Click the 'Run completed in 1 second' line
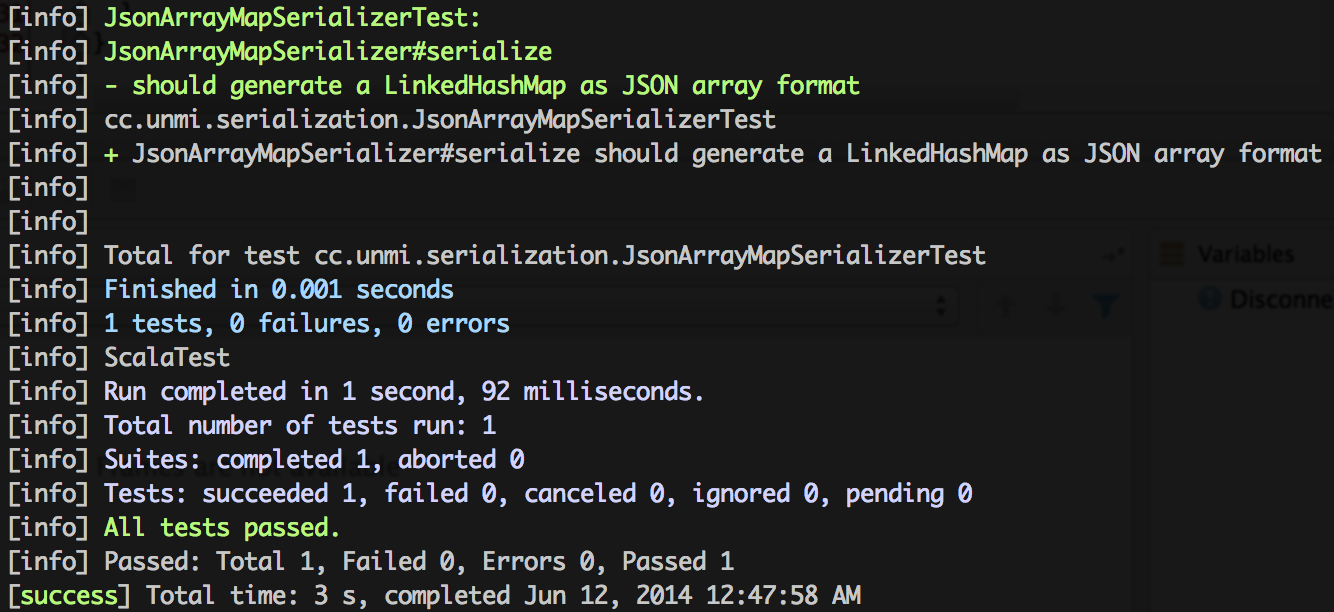 point(404,391)
